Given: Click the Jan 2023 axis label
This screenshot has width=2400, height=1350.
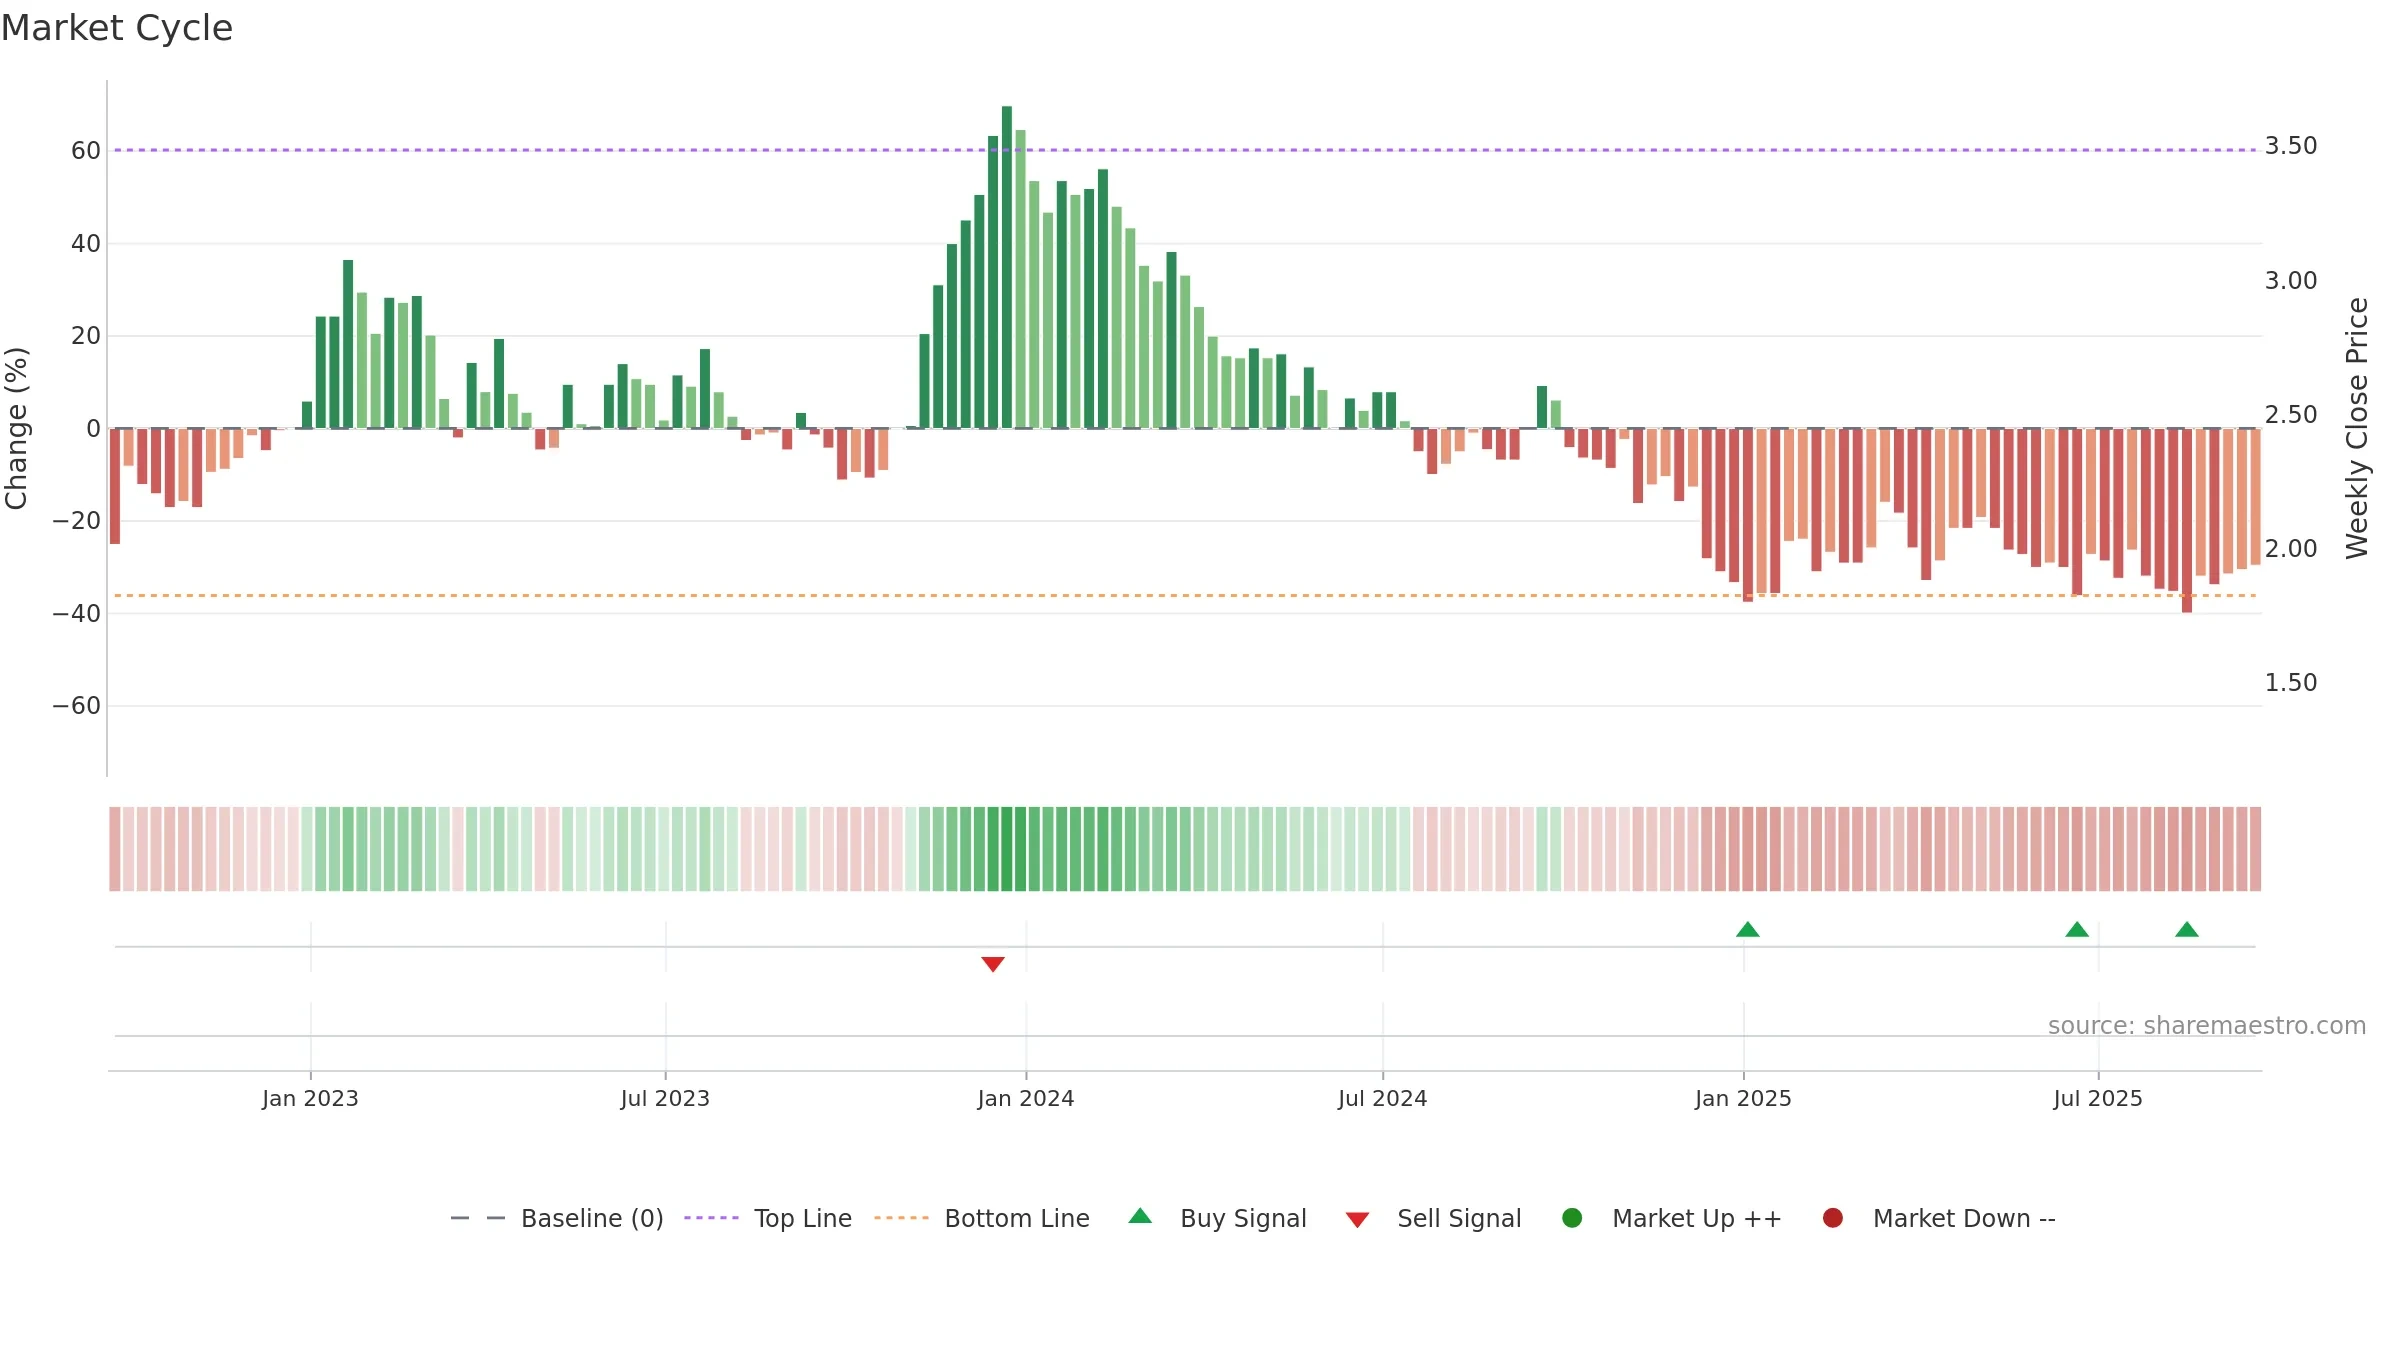Looking at the screenshot, I should (310, 1098).
